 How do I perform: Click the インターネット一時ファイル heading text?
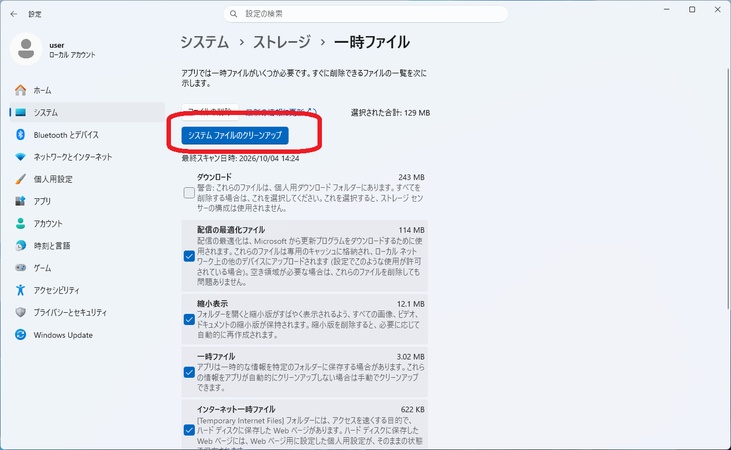[x=236, y=409]
